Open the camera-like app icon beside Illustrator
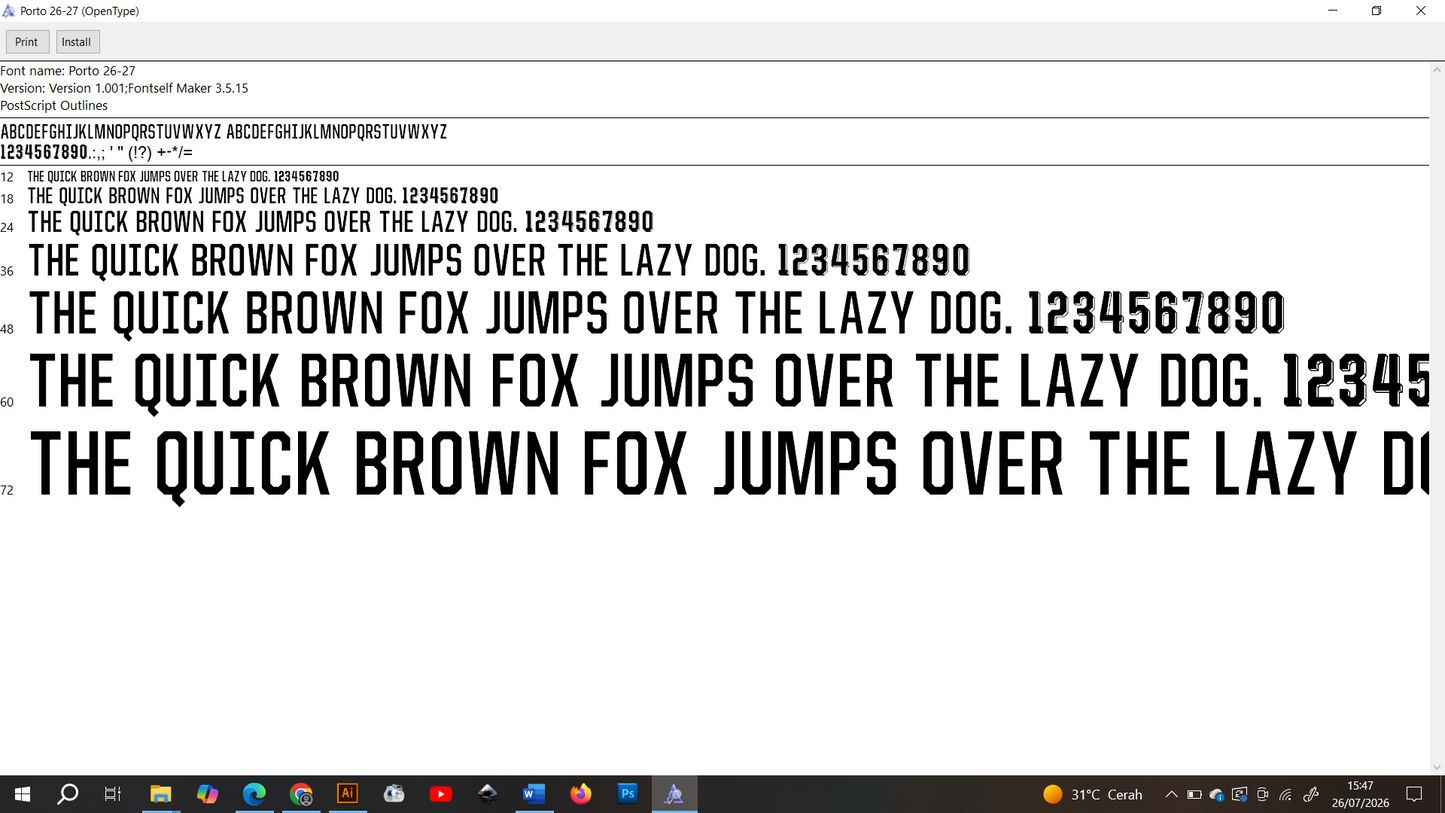This screenshot has height=813, width=1445. (394, 794)
